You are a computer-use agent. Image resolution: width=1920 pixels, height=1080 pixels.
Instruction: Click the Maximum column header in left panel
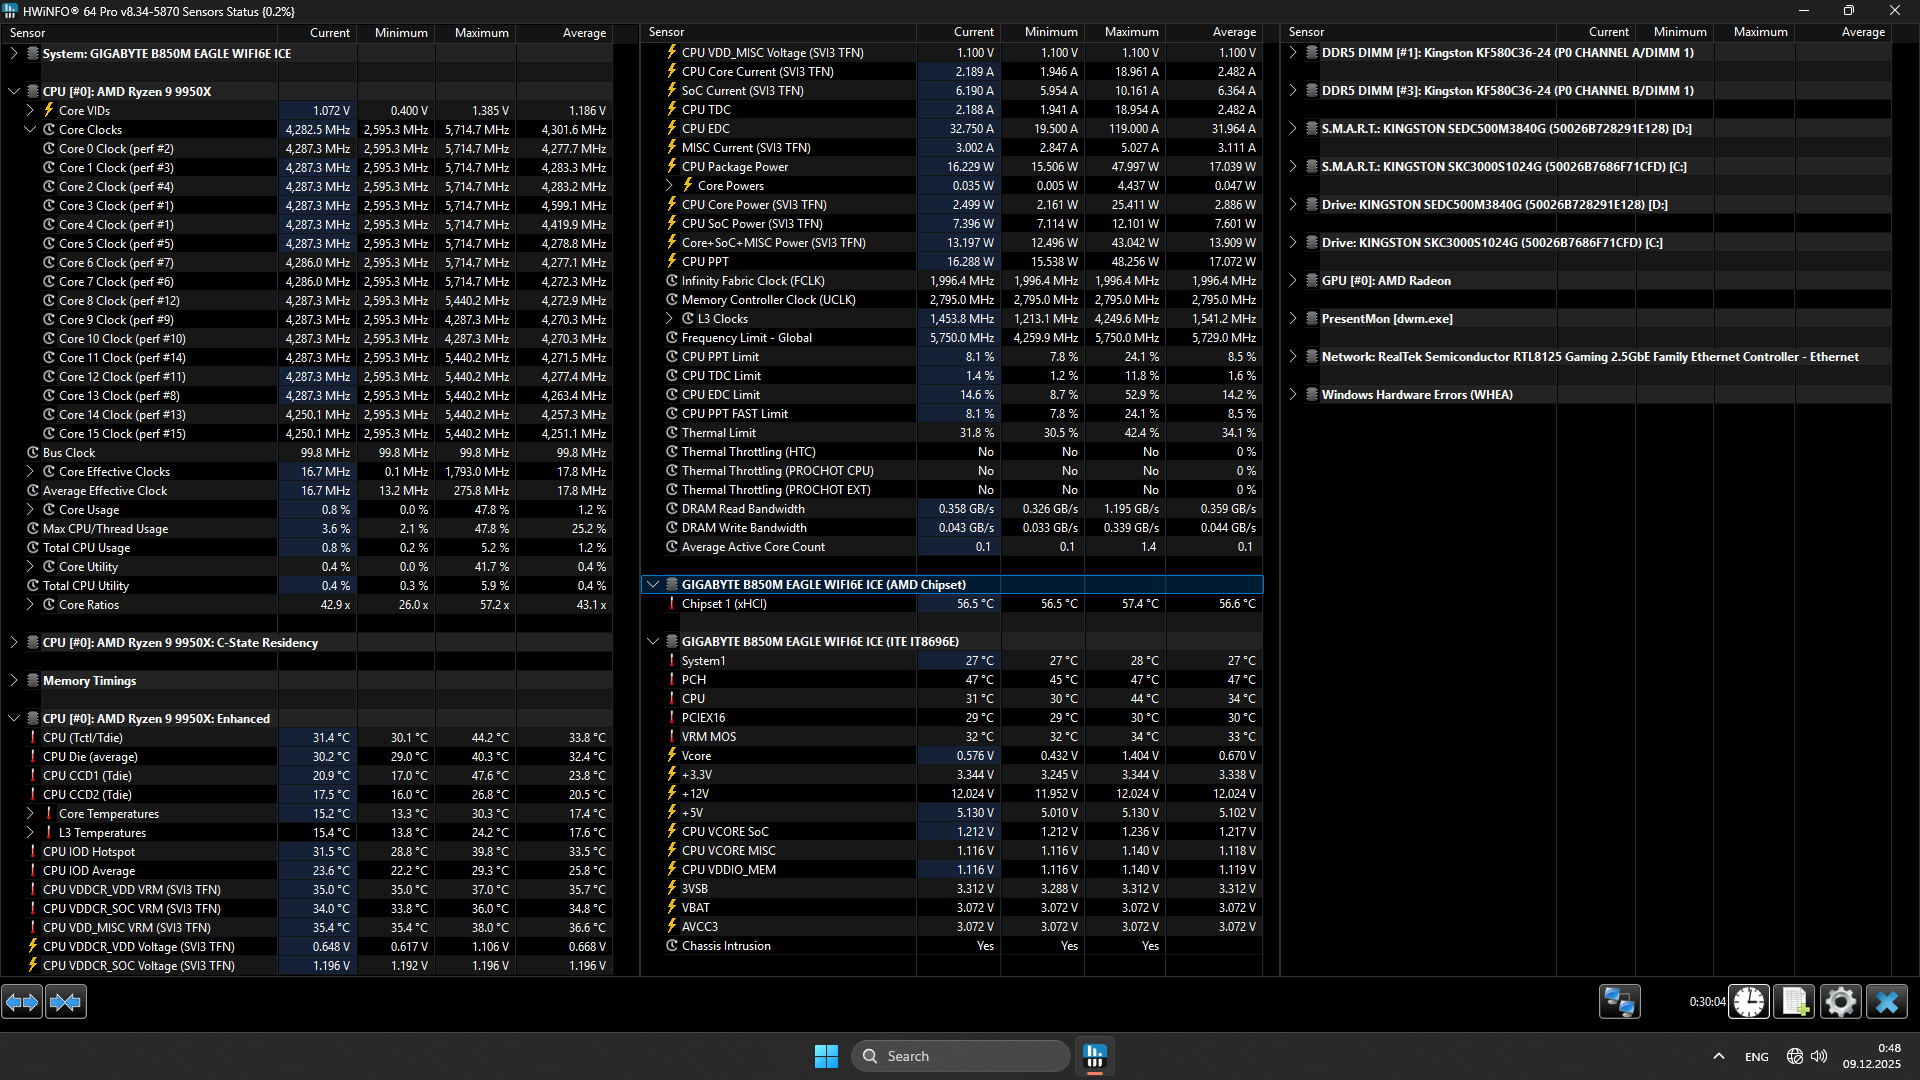(x=481, y=33)
